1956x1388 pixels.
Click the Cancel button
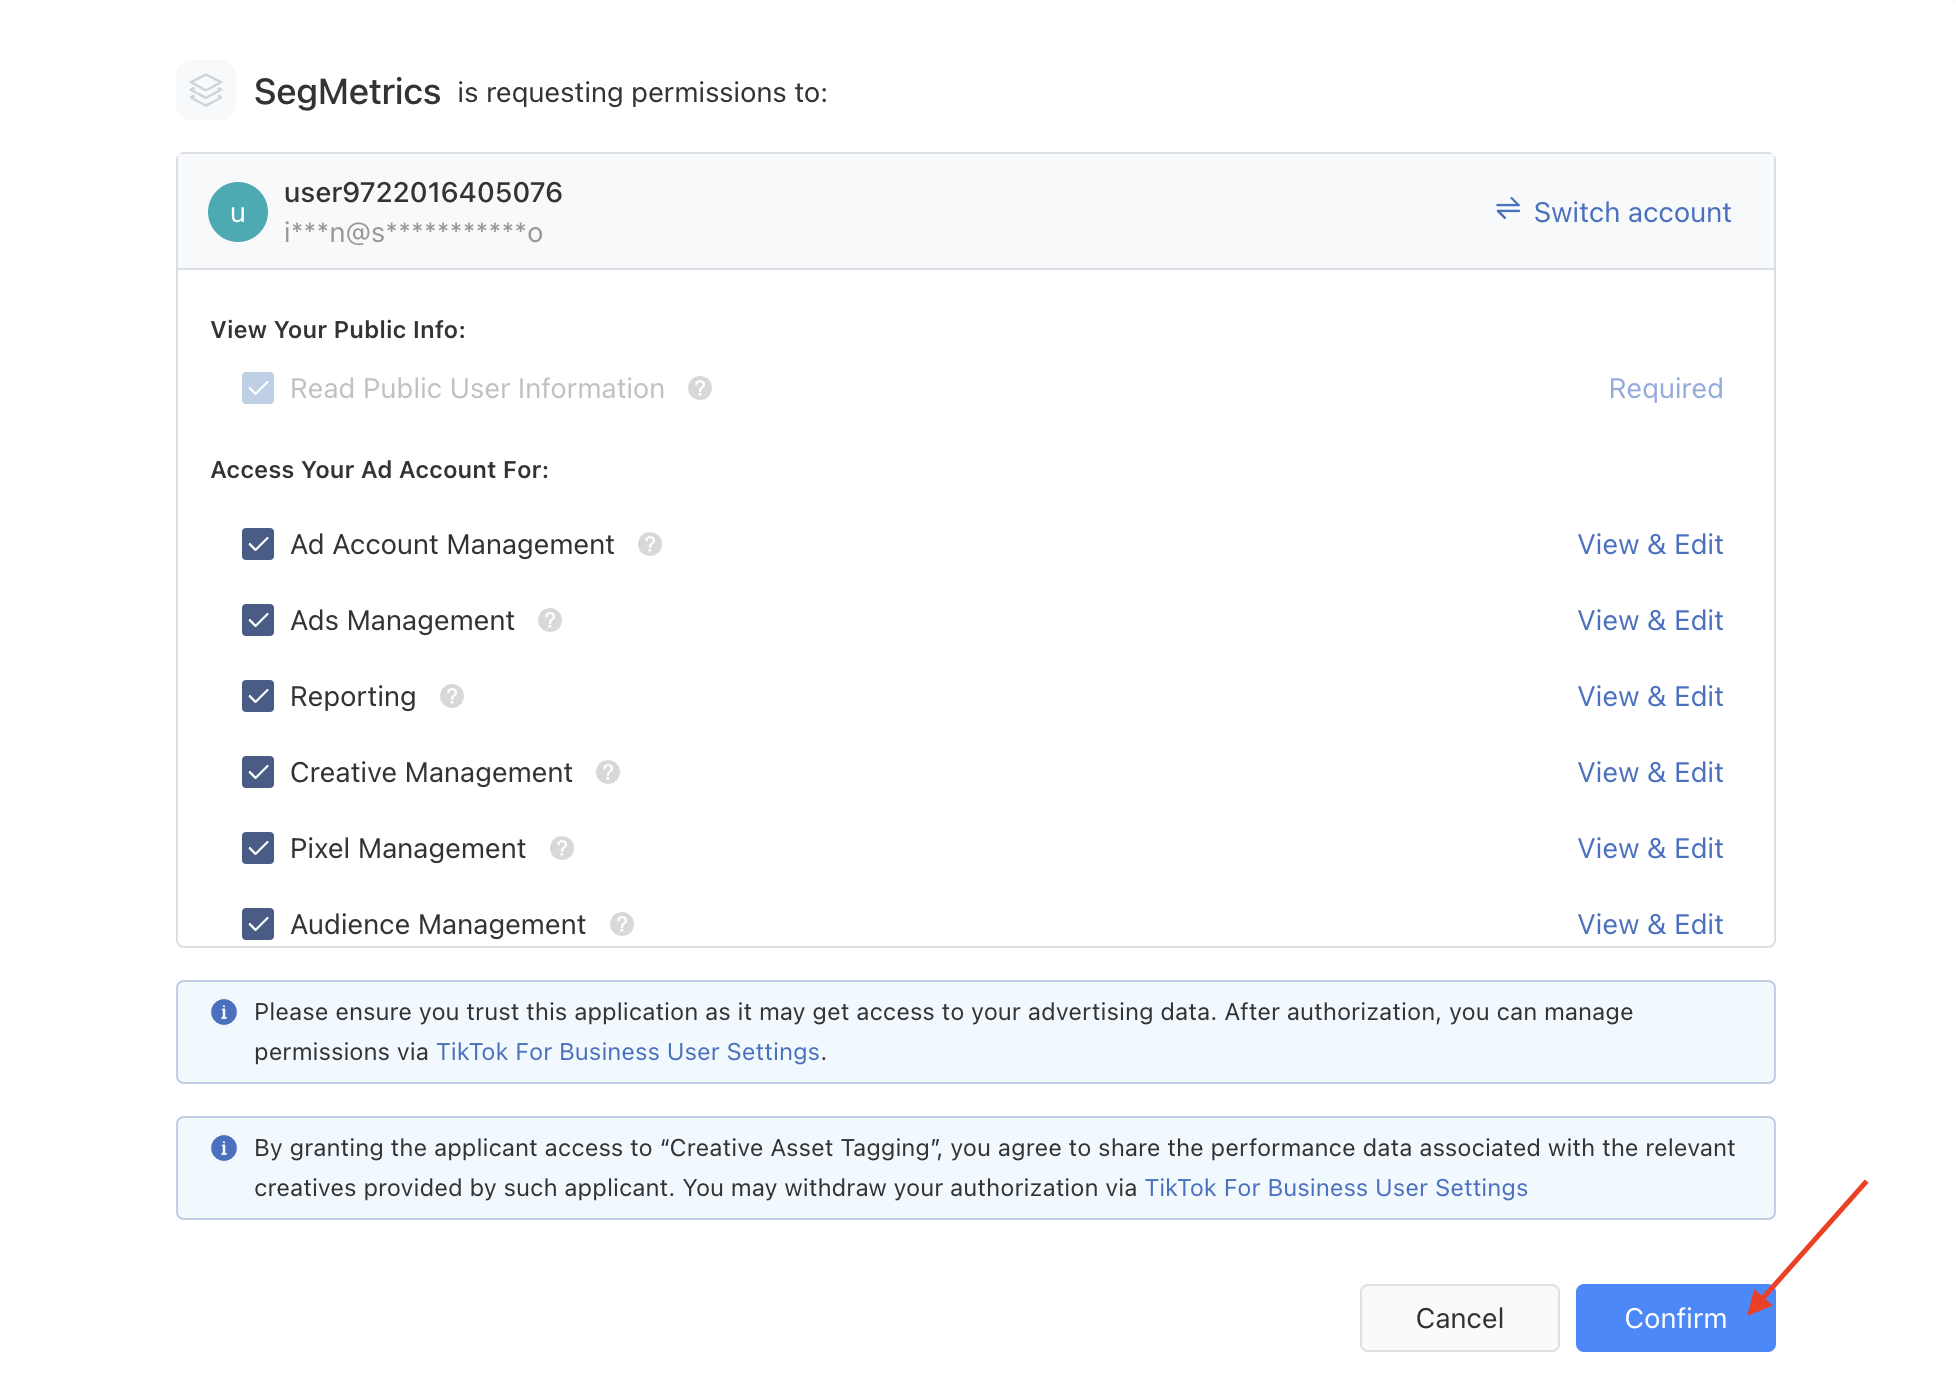(1459, 1318)
